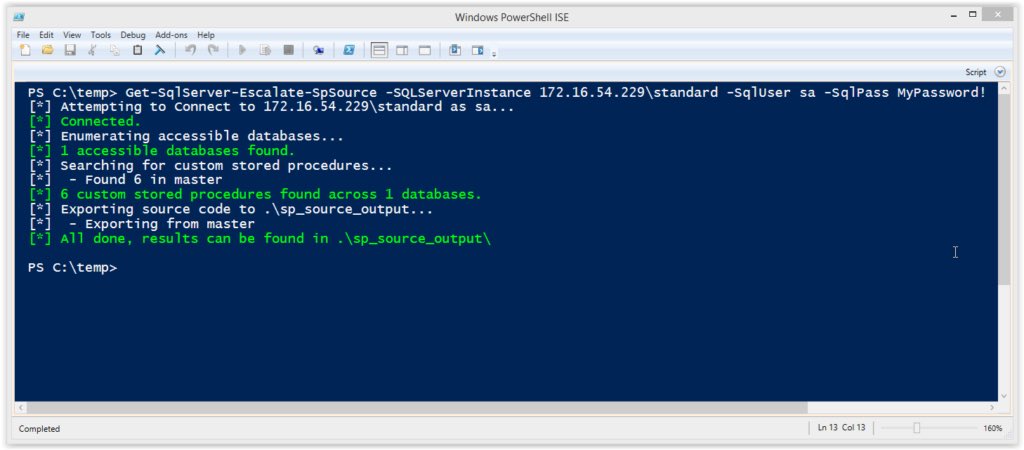Viewport: 1024px width, 450px height.
Task: Click 'Ln 13 Col 13' status indicator
Action: 841,428
